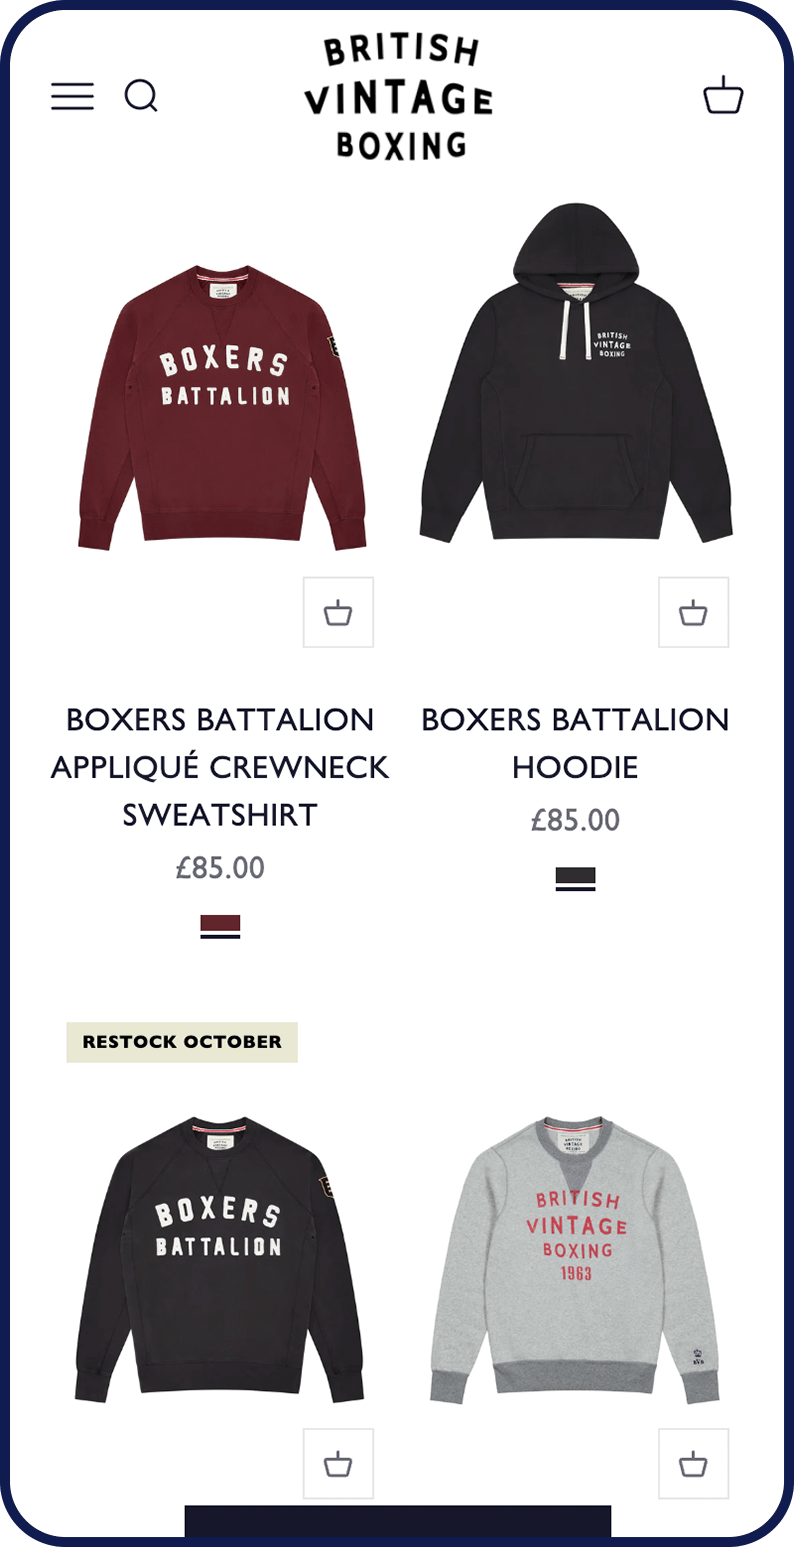Open Boxers Battalion Appliqué Crewneck Sweatshirt title

pos(220,767)
